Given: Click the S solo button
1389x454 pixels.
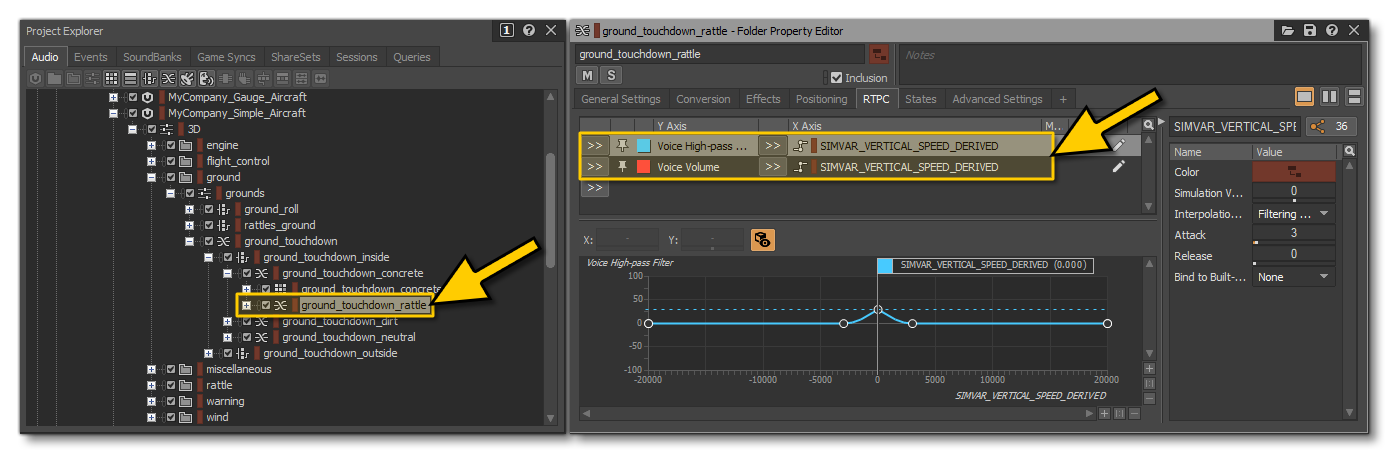Looking at the screenshot, I should pyautogui.click(x=611, y=75).
